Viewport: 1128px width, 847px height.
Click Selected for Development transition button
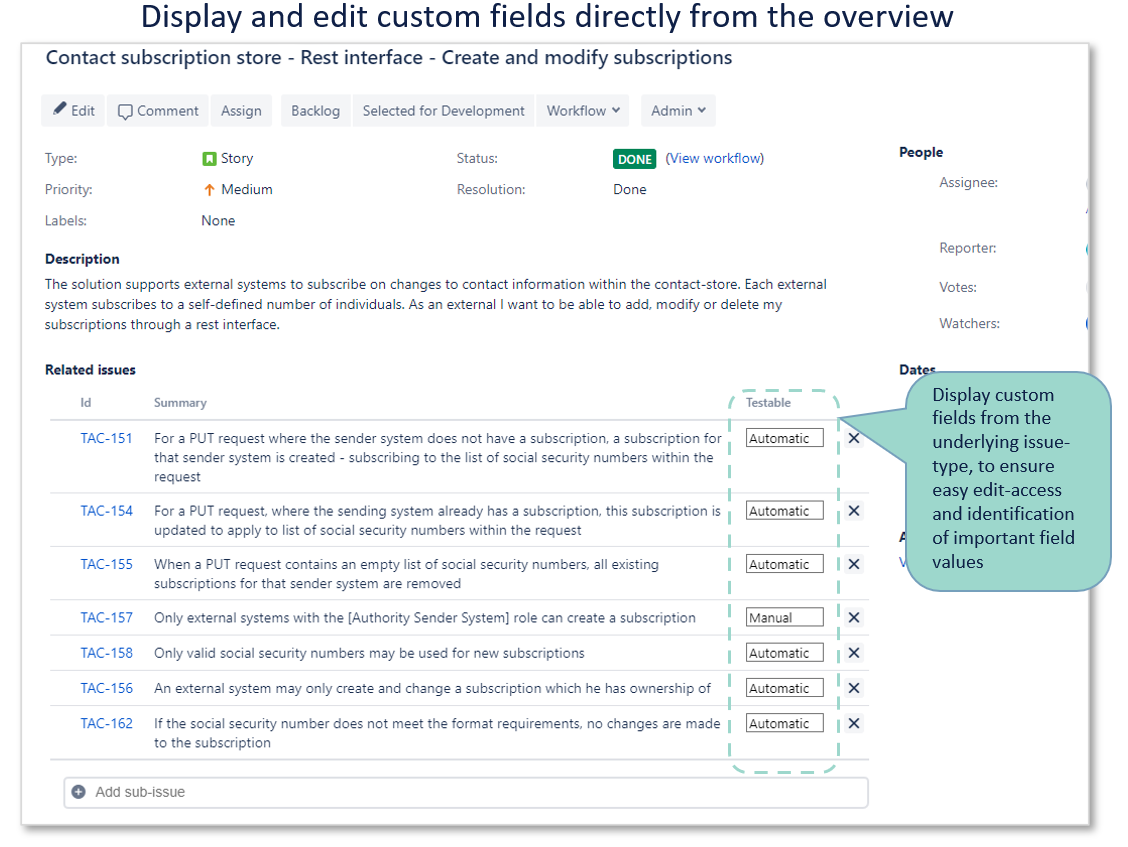pos(443,111)
